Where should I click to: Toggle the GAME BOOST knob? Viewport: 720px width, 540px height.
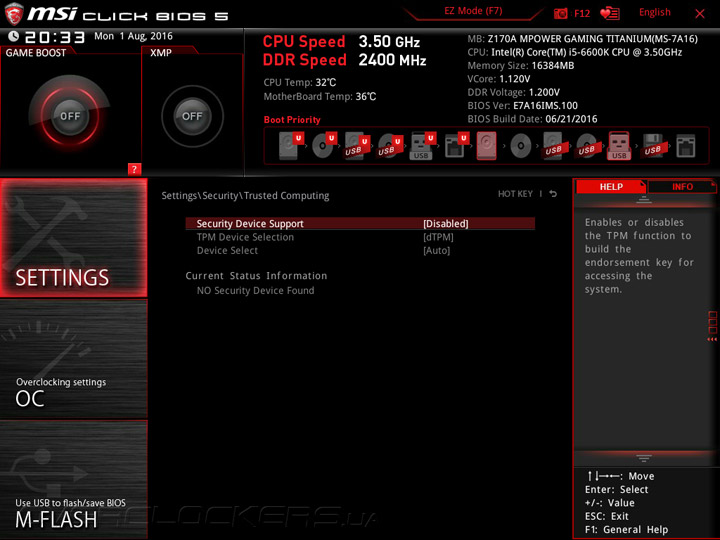(x=70, y=116)
